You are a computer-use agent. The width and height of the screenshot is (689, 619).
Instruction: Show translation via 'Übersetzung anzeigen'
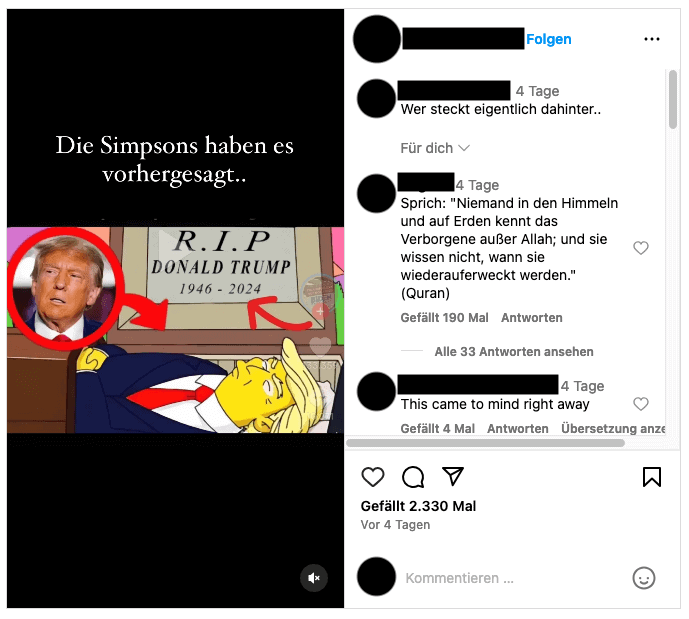pyautogui.click(x=613, y=428)
